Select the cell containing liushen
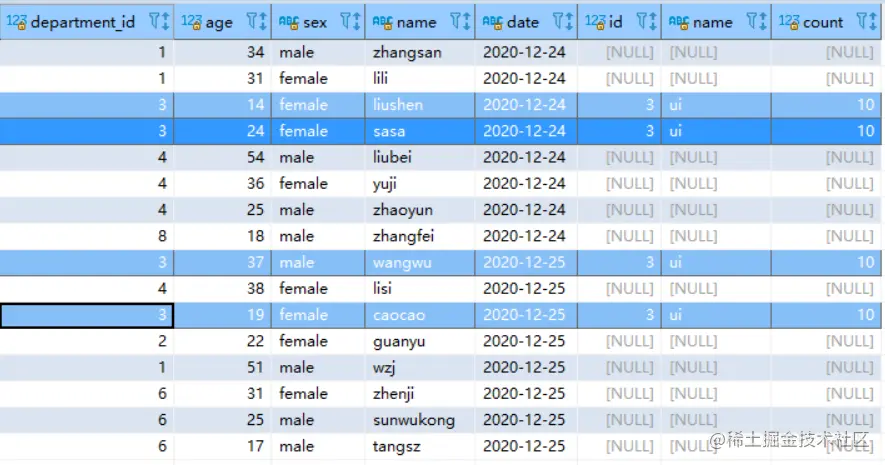885x465 pixels. pyautogui.click(x=420, y=105)
